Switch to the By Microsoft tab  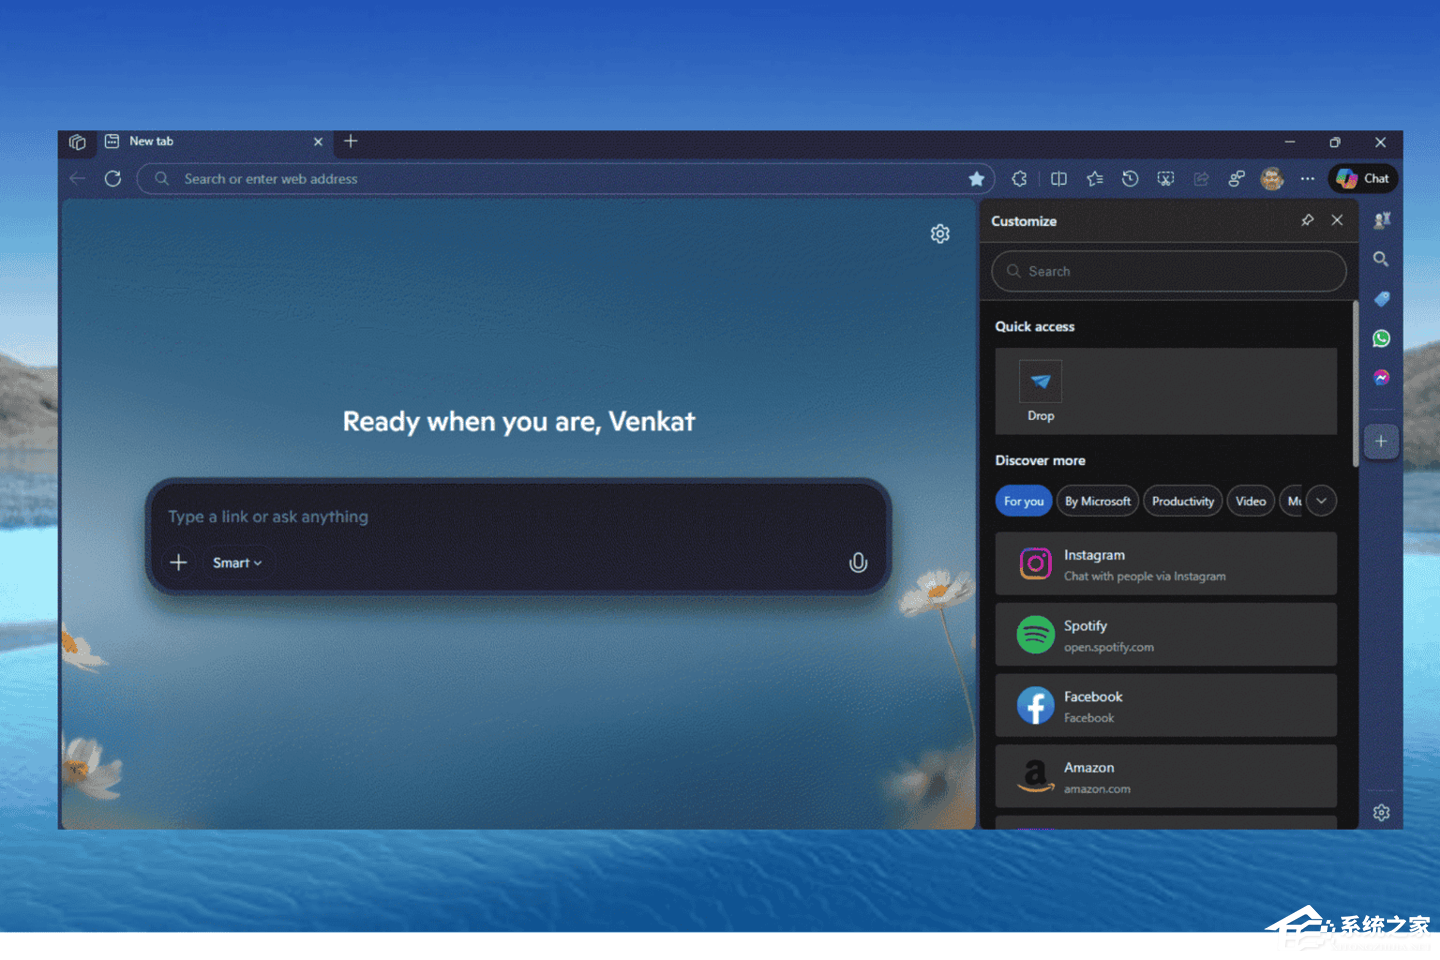click(x=1097, y=501)
